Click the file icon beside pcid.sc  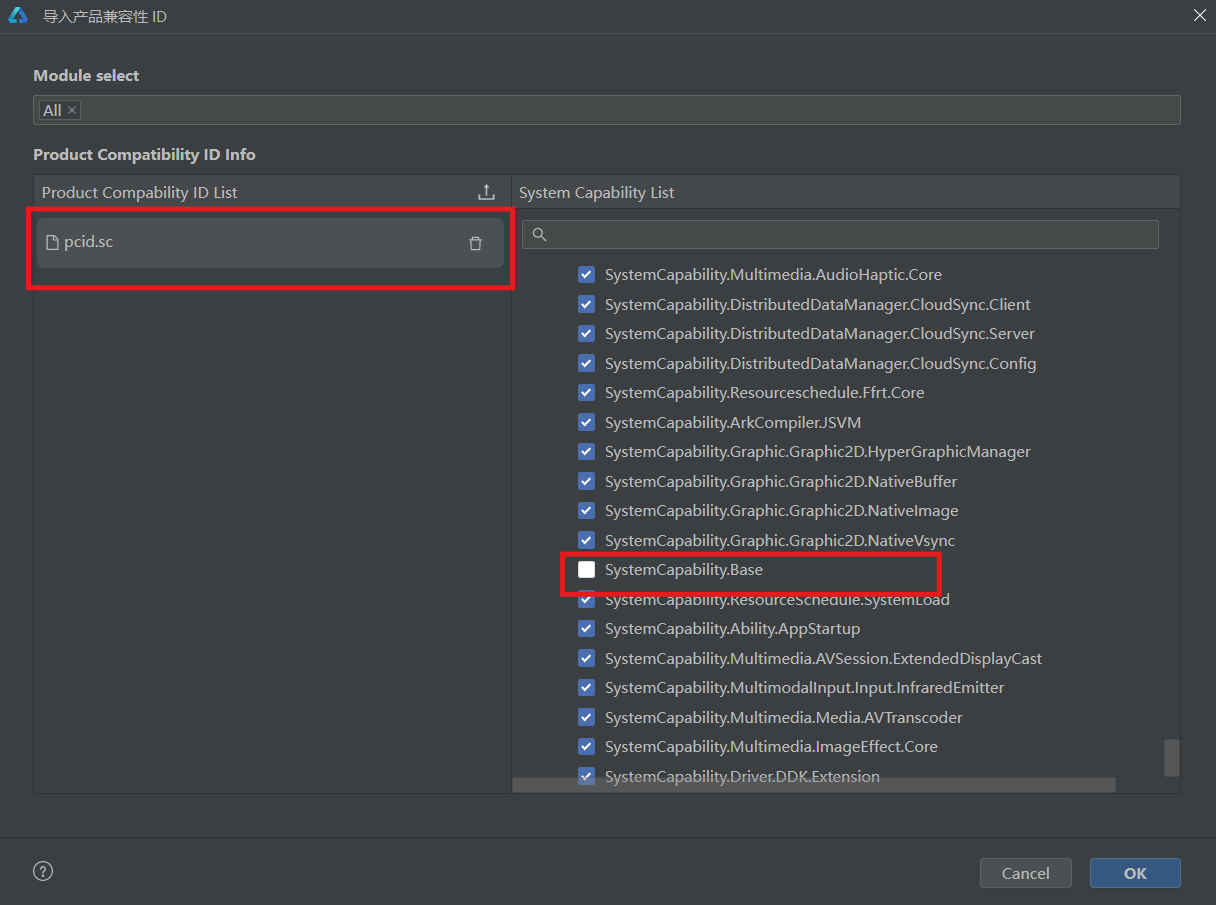pyautogui.click(x=52, y=242)
